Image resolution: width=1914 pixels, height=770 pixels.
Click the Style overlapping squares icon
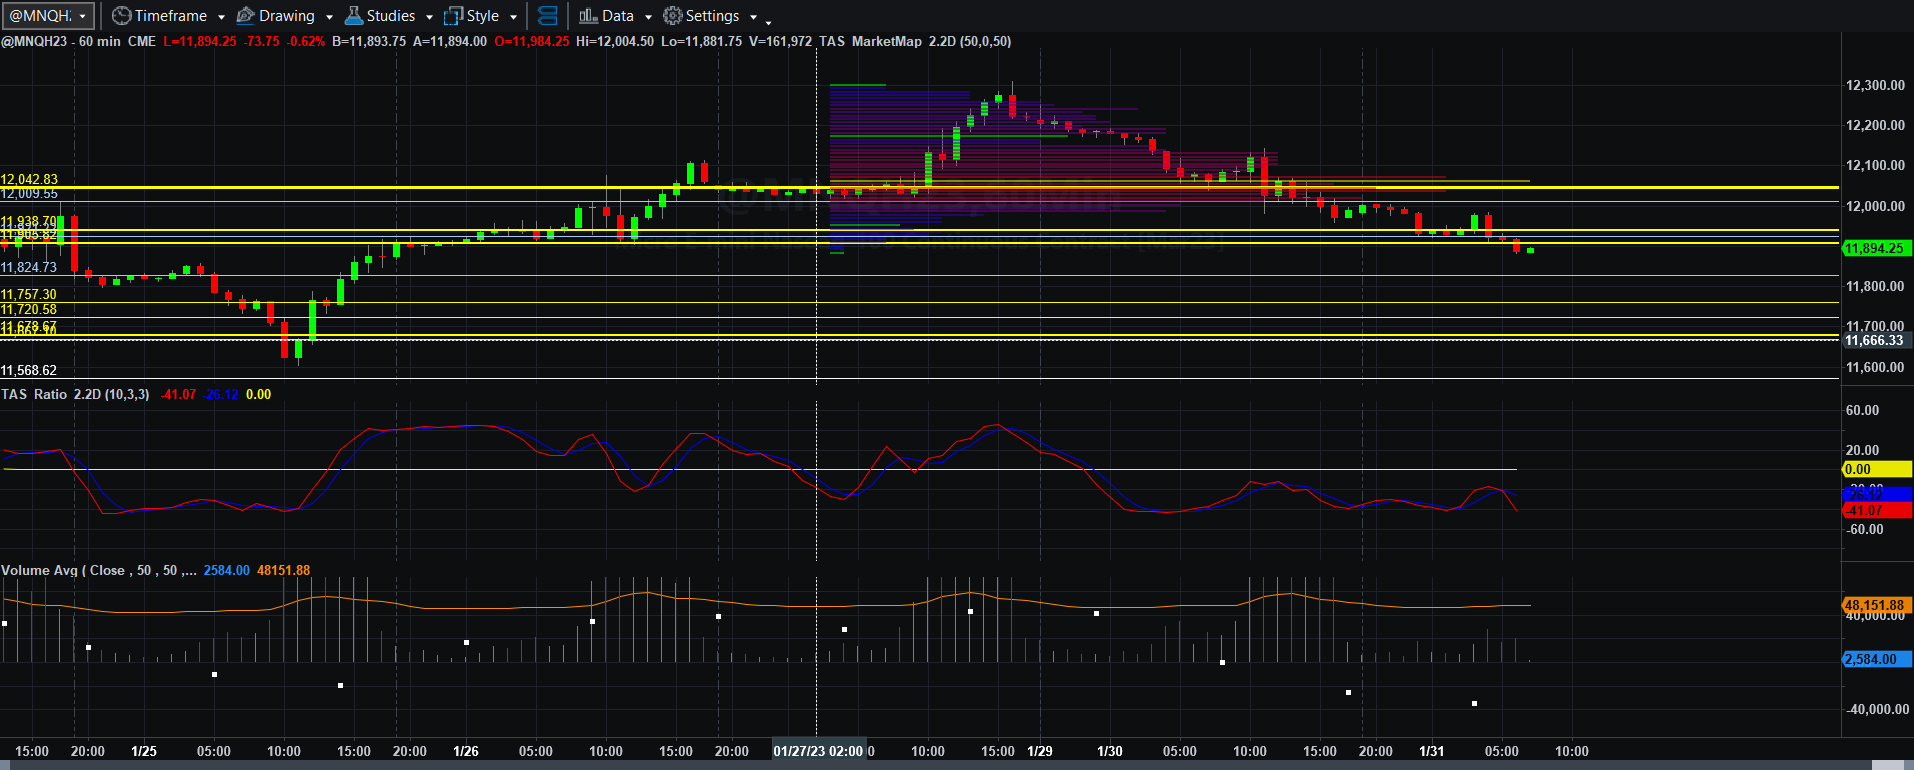[x=453, y=16]
